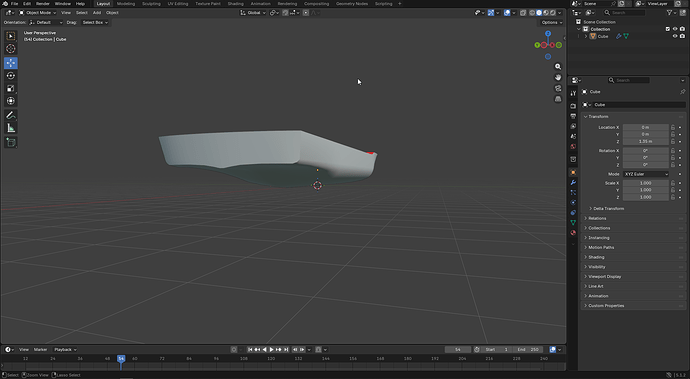This screenshot has width=690, height=379.
Task: Switch to the Geometry Nodes workspace tab
Action: (x=352, y=4)
